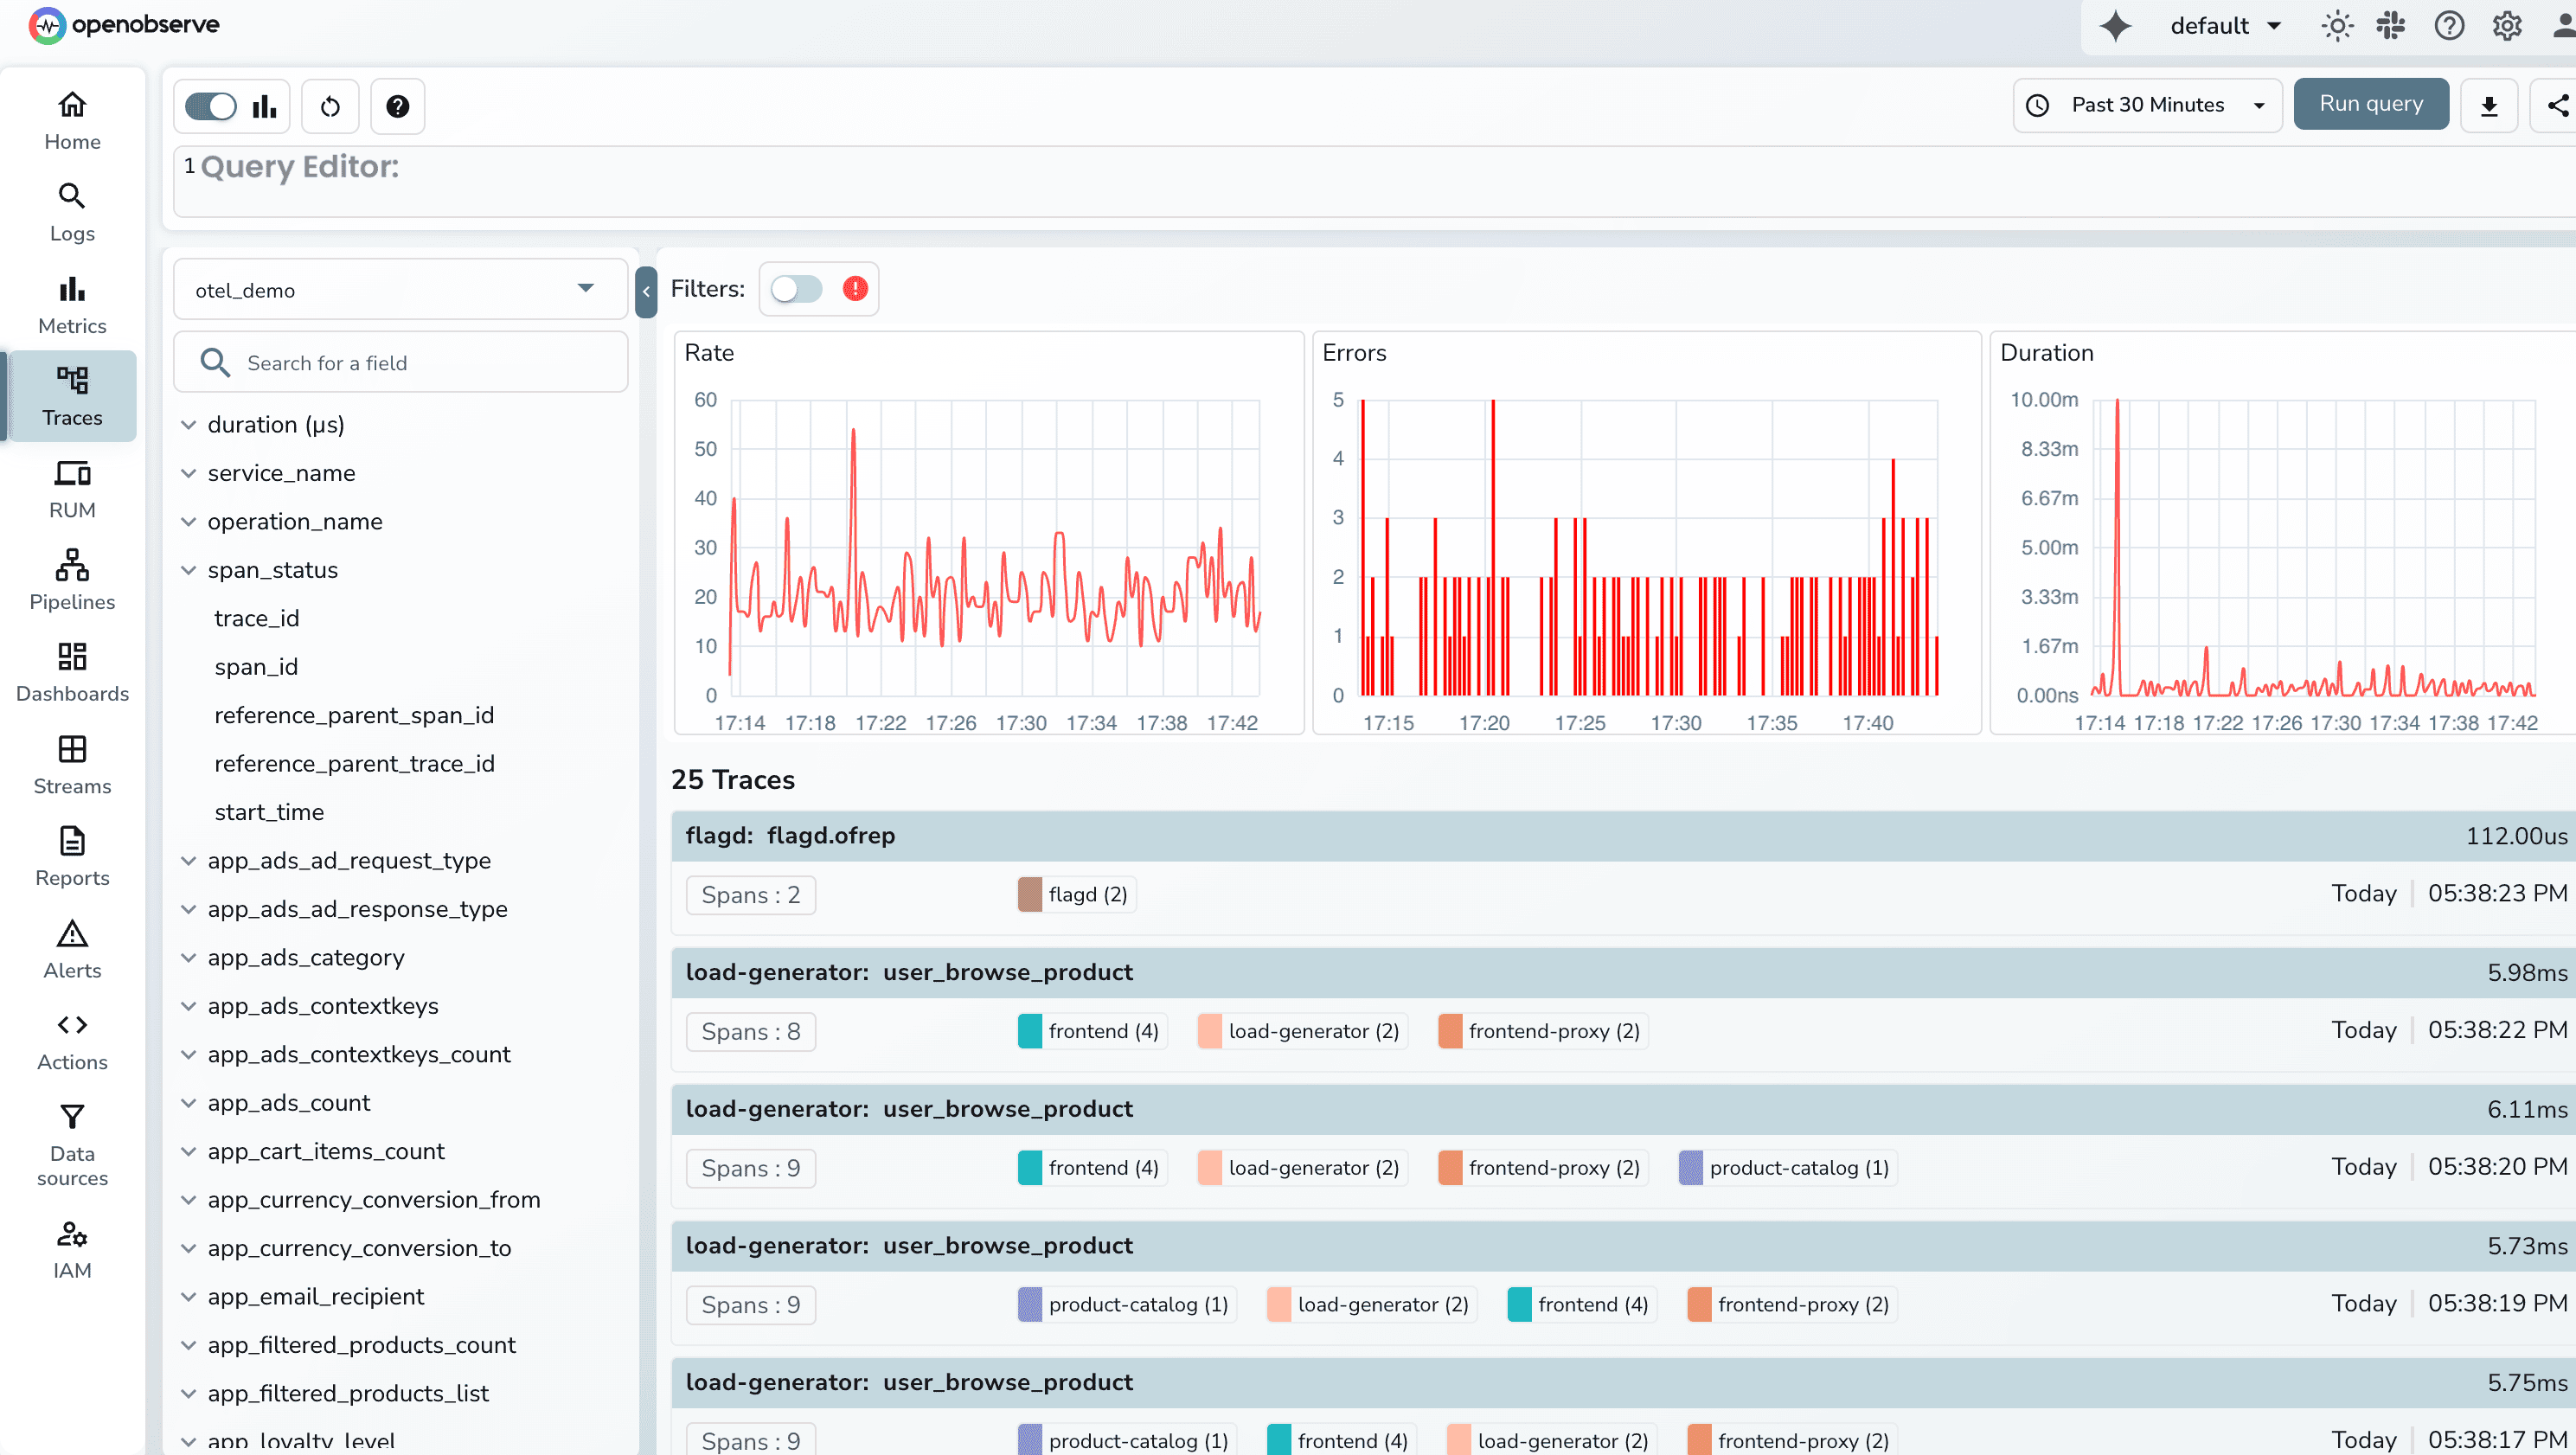Click the teal frontend service color swatch

click(x=1029, y=1030)
